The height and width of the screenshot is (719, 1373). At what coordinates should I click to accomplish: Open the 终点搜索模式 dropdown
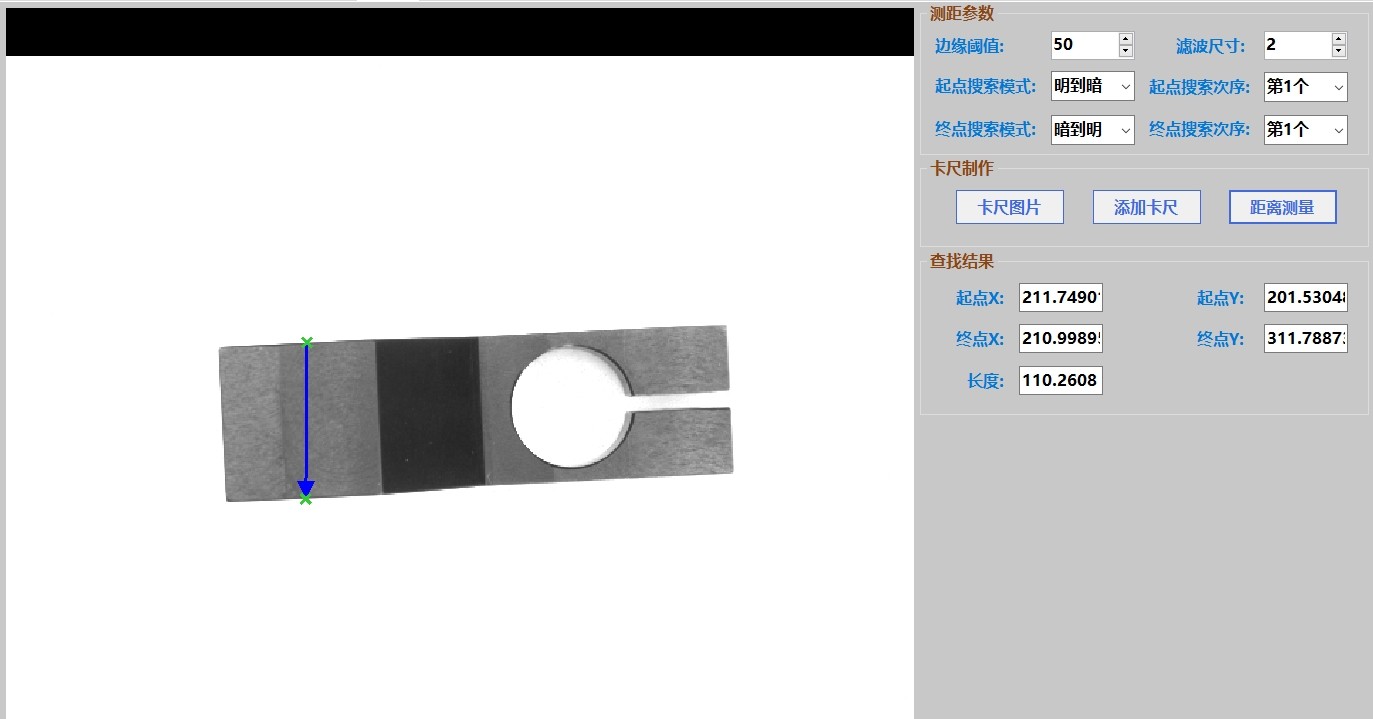point(1093,129)
